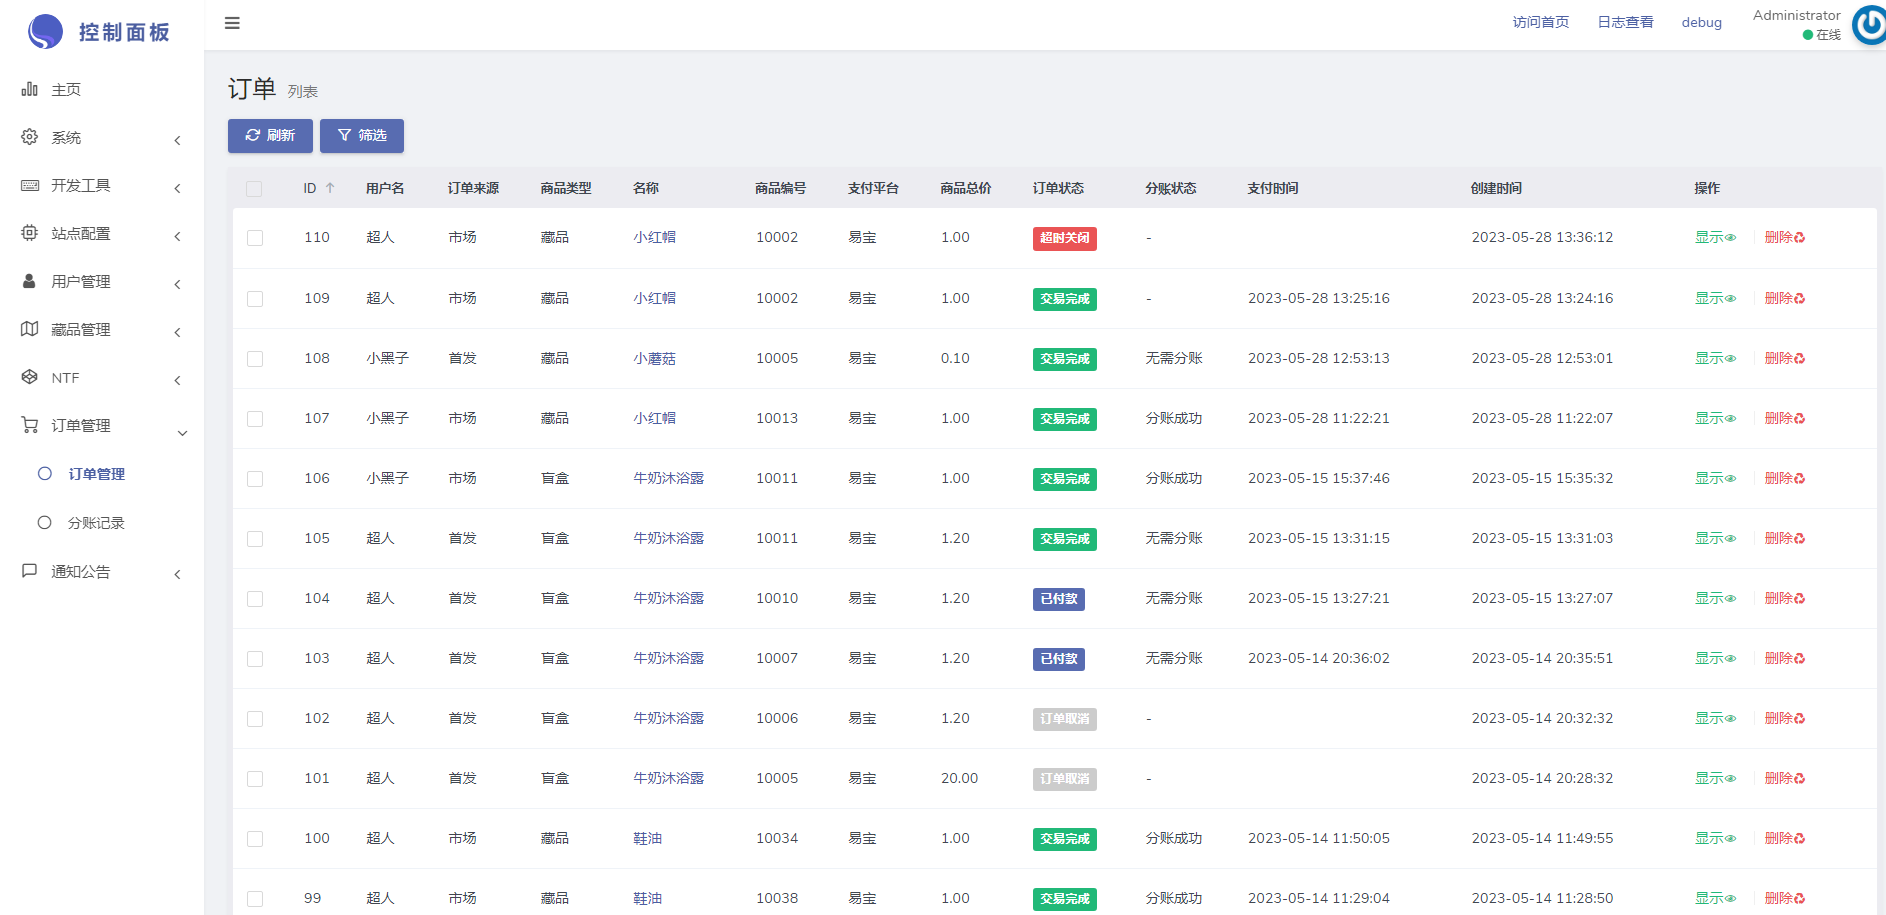Viewport: 1886px width, 915px height.
Task: Expand the 藏品管理 menu chevron
Action: 178,332
